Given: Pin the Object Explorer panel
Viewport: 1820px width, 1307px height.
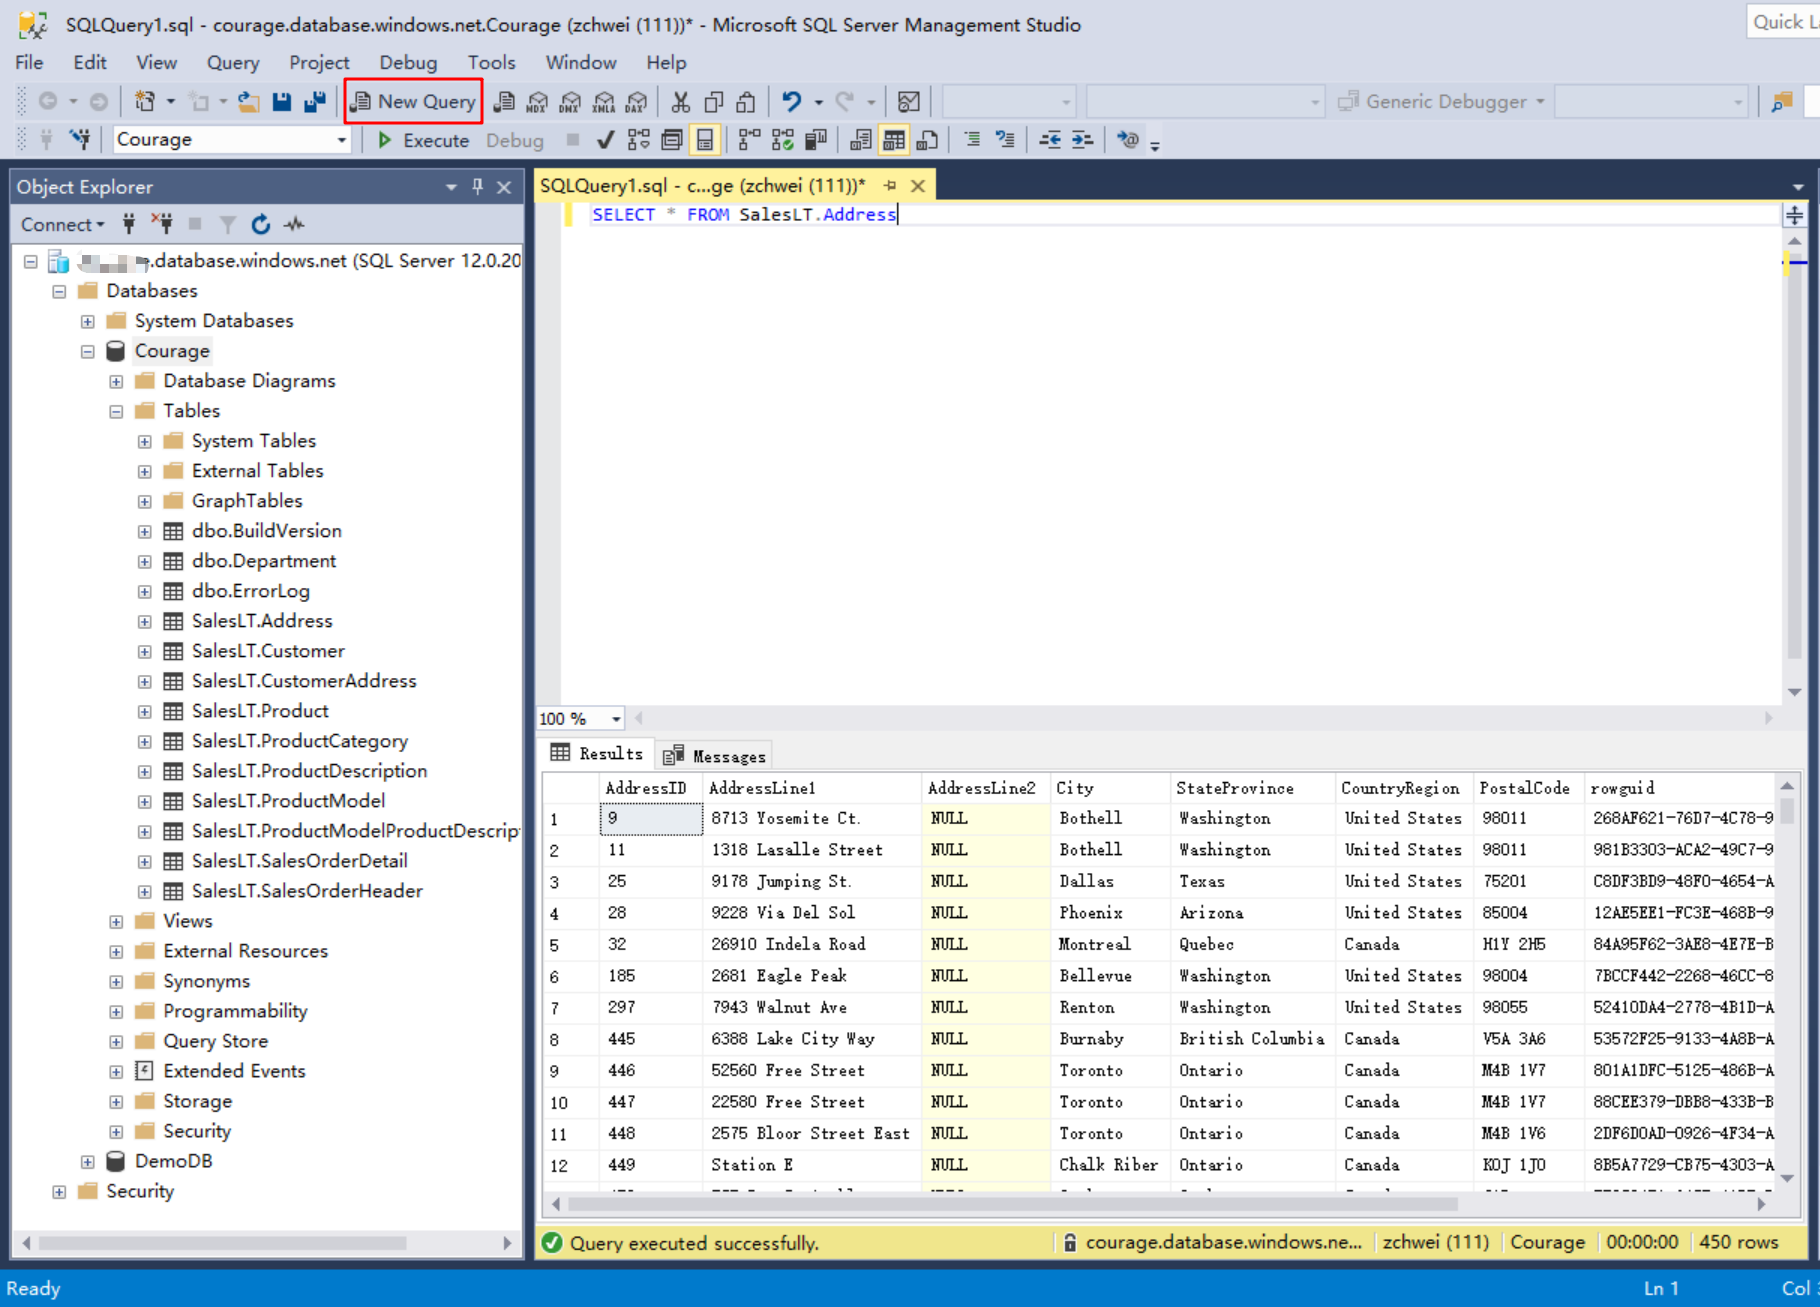Looking at the screenshot, I should (x=478, y=187).
